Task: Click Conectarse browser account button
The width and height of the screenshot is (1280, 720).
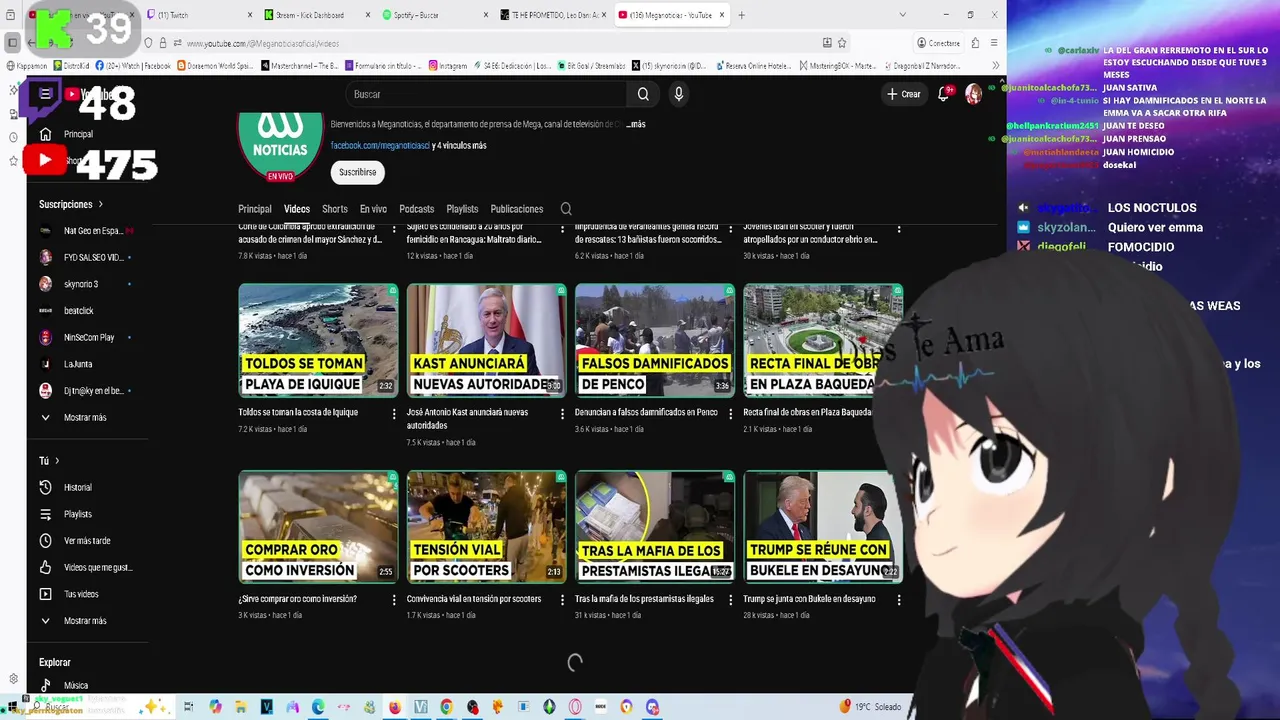Action: coord(938,43)
